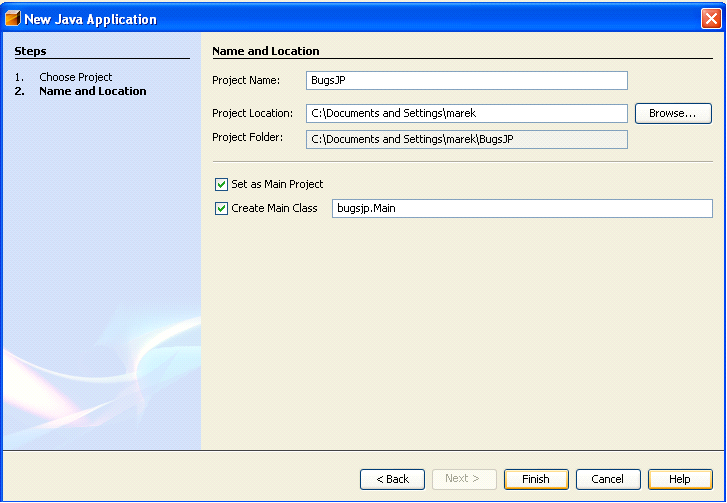Click the Name and Location panel heading
Screen dimensions: 727x503
coord(266,51)
